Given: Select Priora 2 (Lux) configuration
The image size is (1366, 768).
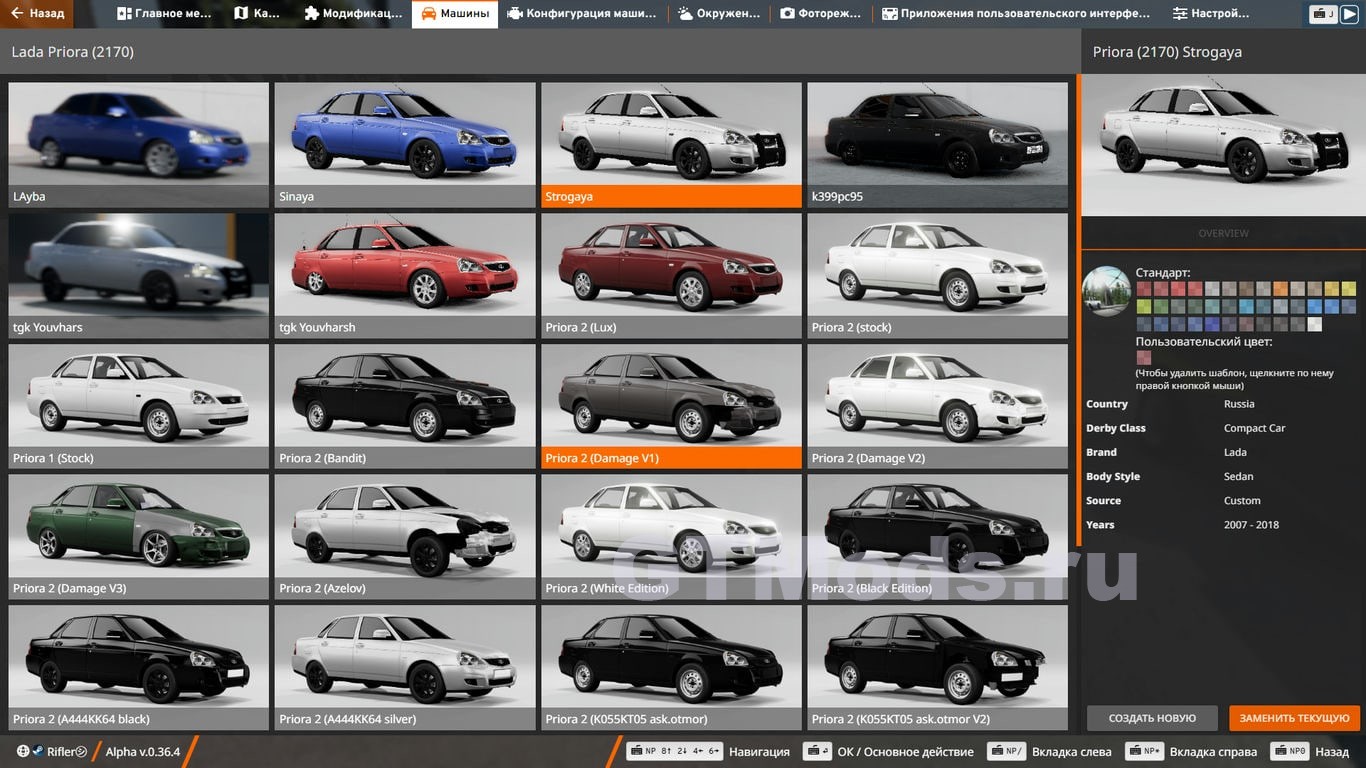Looking at the screenshot, I should pos(671,275).
